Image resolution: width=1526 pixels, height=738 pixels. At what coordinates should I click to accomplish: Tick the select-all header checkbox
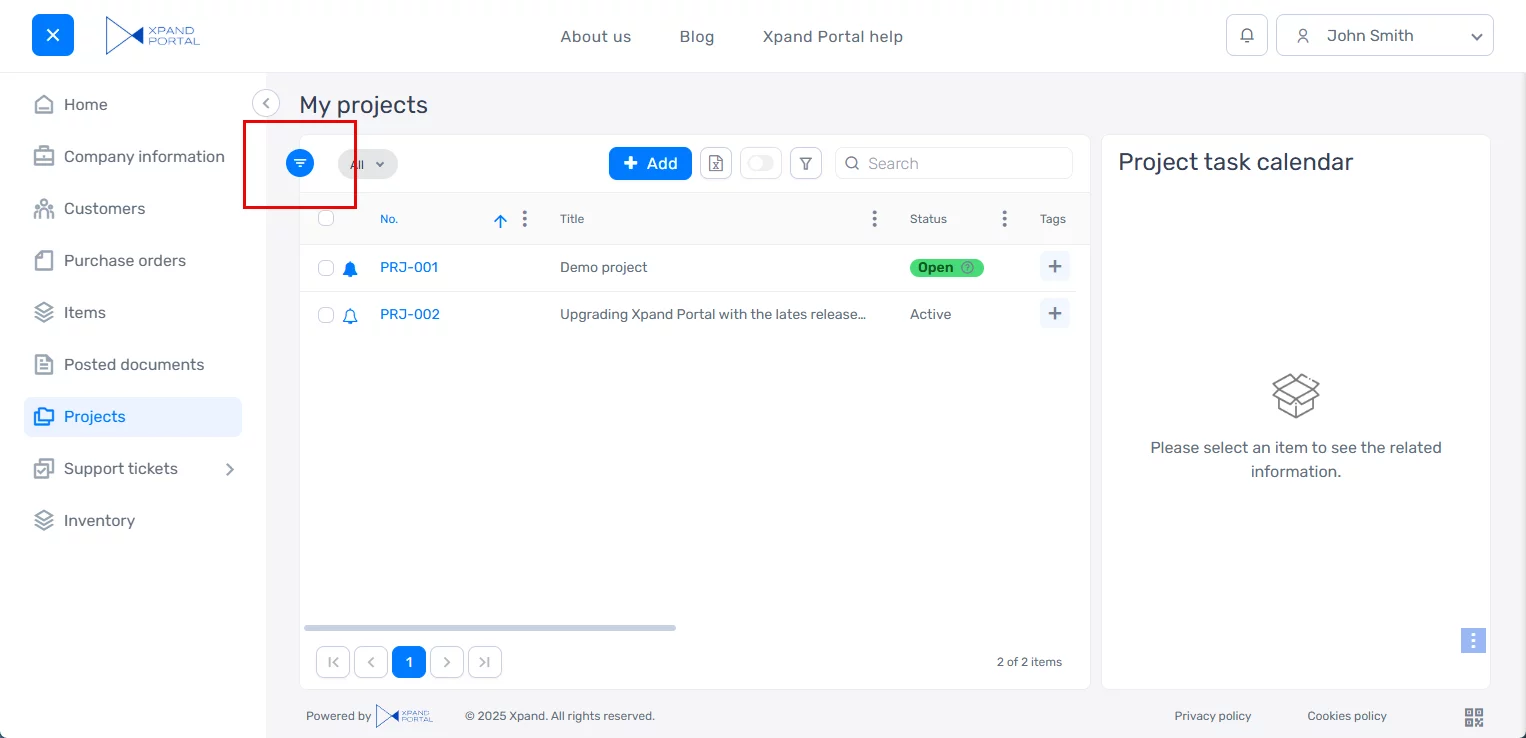click(326, 219)
